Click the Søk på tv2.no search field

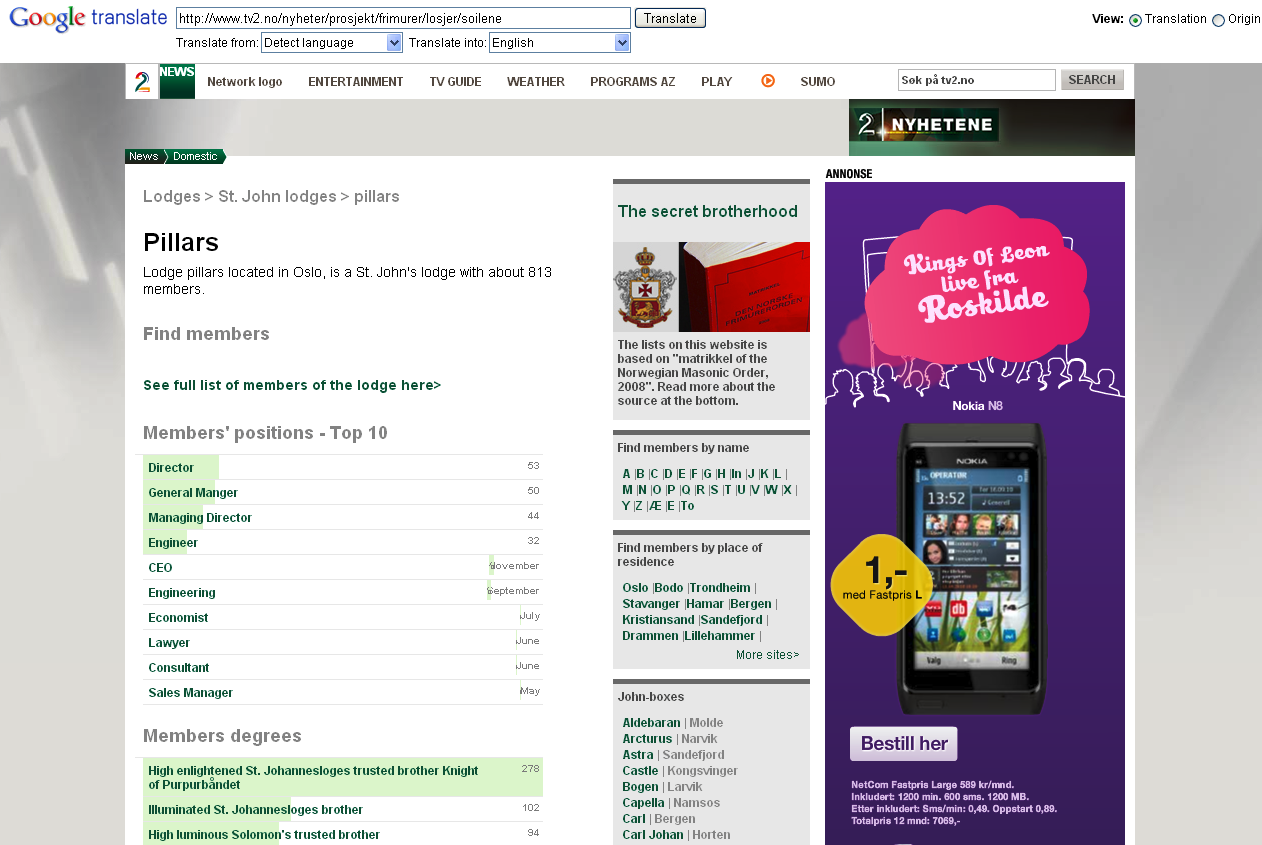click(x=976, y=80)
